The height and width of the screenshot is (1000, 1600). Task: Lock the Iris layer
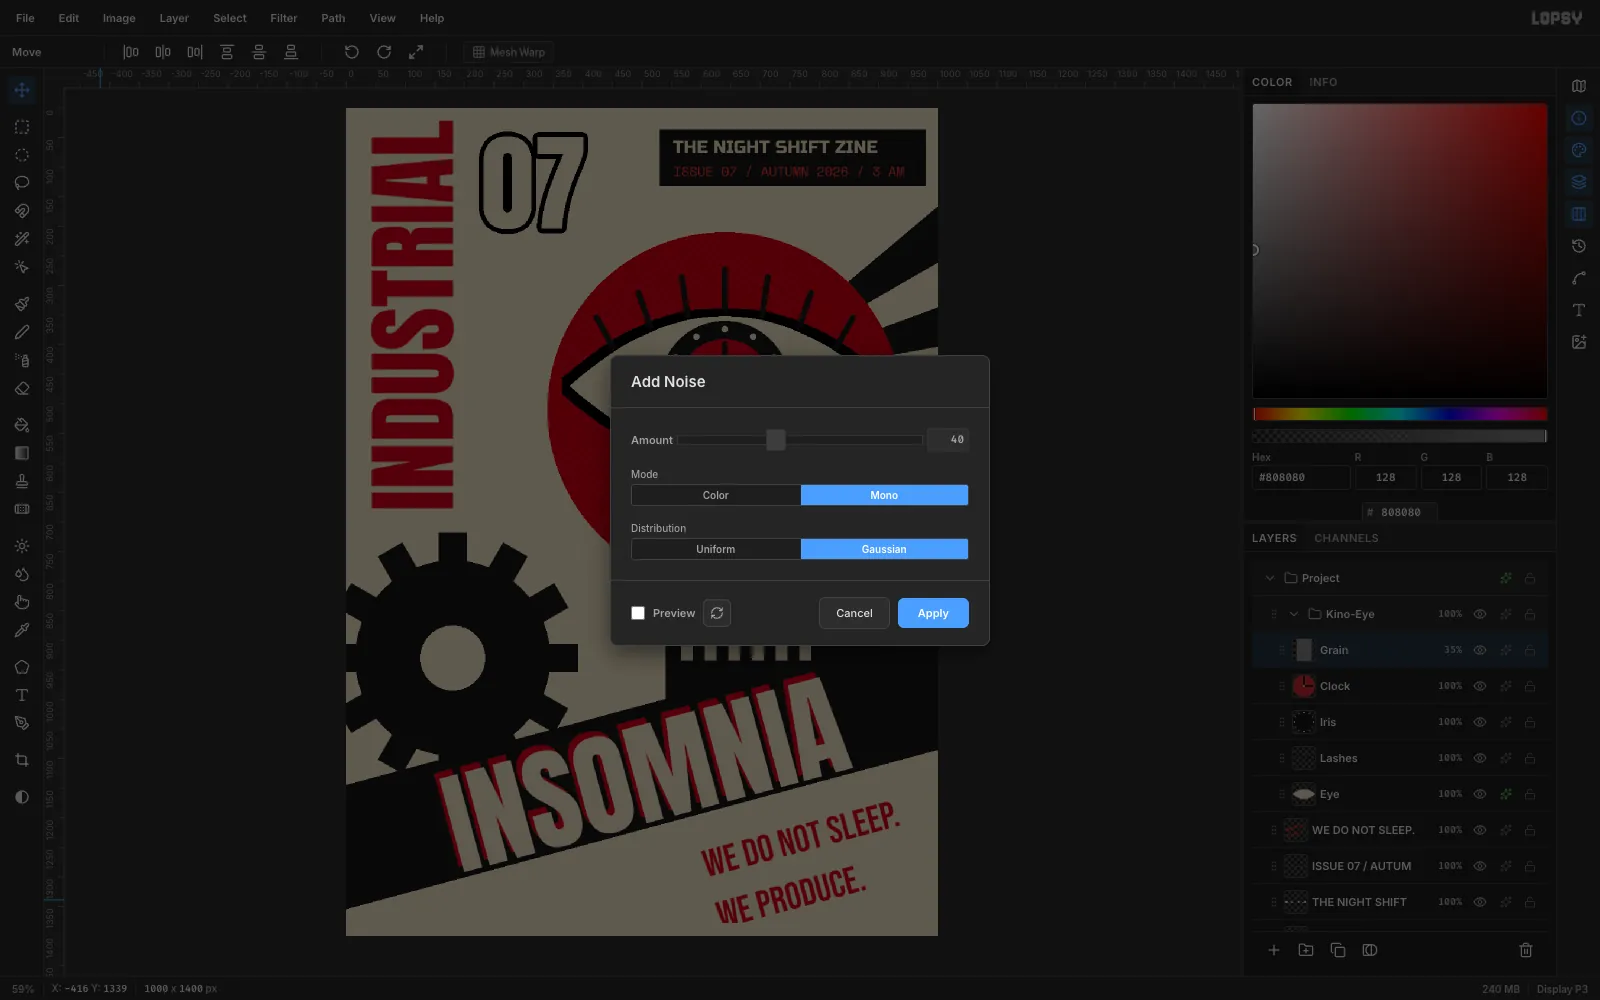(1530, 722)
